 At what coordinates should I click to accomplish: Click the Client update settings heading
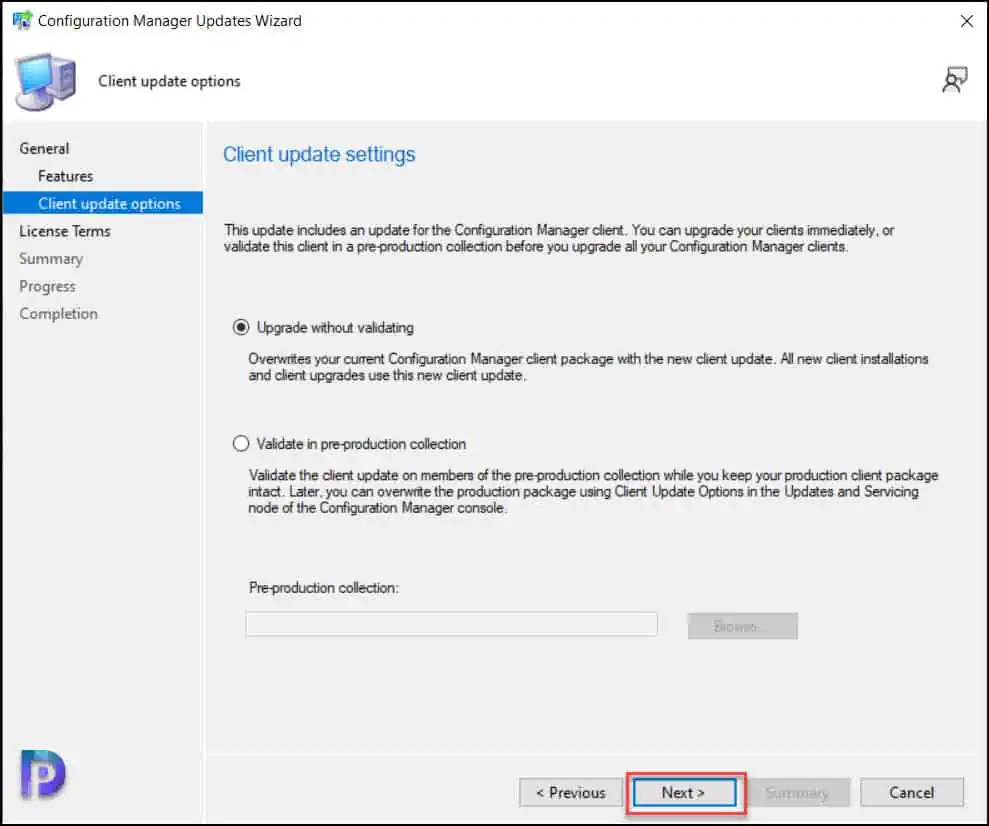click(x=319, y=154)
